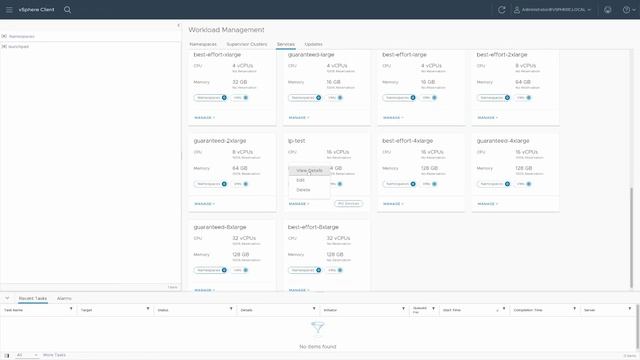Open the All tasks filter dropdown
Image resolution: width=640 pixels, height=360 pixels.
[x=27, y=355]
